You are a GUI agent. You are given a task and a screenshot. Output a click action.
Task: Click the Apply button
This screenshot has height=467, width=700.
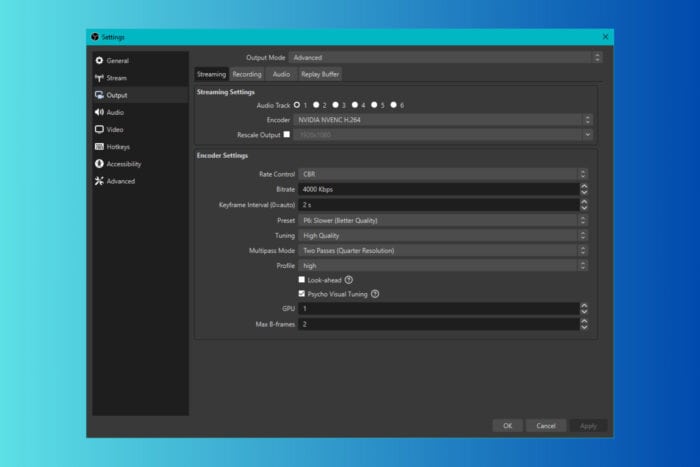(588, 426)
